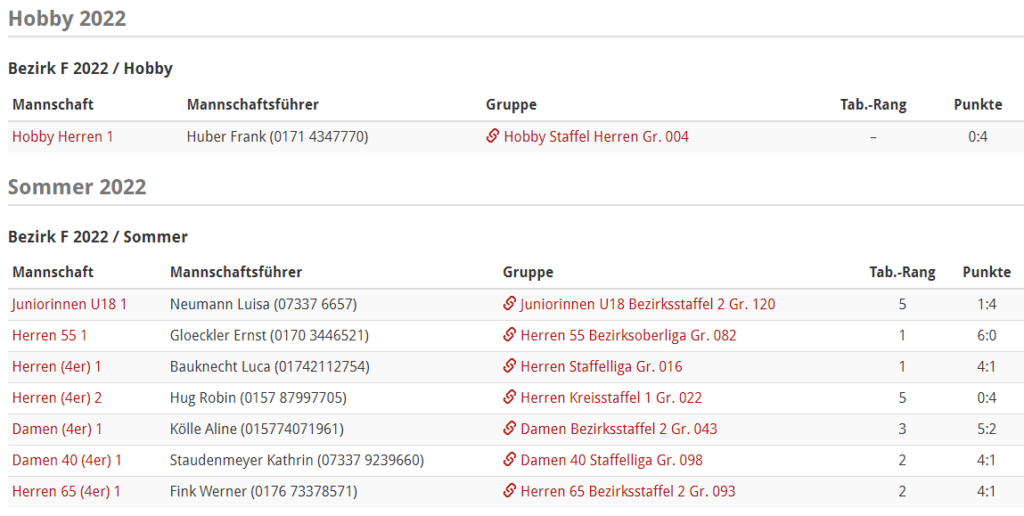Click link icon beside Juniorinnen U18 Bezirksstaffel 2
The image size is (1024, 516).
coord(510,303)
